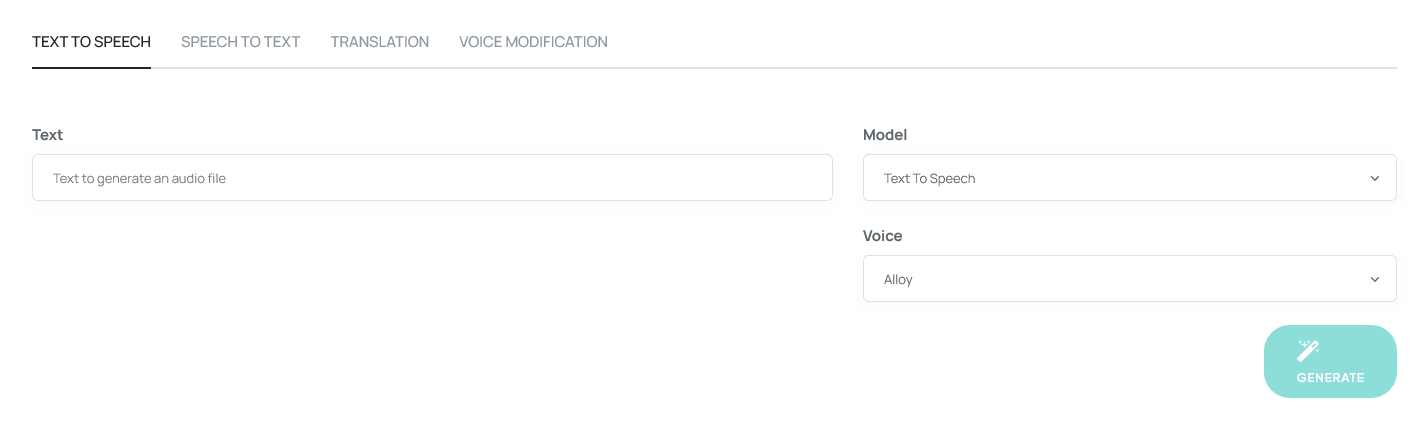Open the Model combo box
The height and width of the screenshot is (435, 1428).
point(1129,178)
